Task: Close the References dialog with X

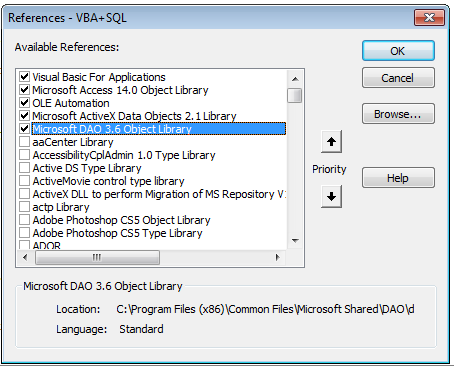Action: tap(429, 17)
